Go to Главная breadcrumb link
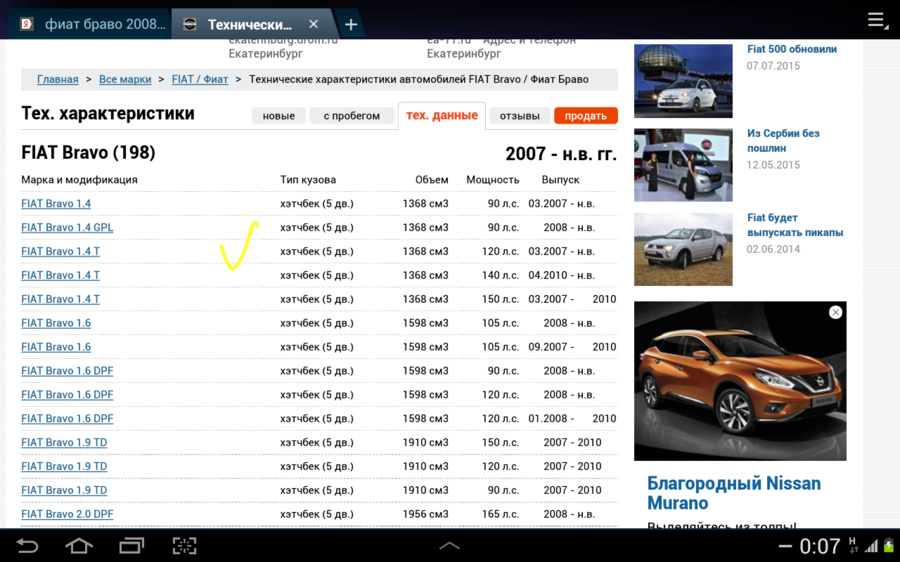Viewport: 900px width, 562px height. pyautogui.click(x=57, y=79)
